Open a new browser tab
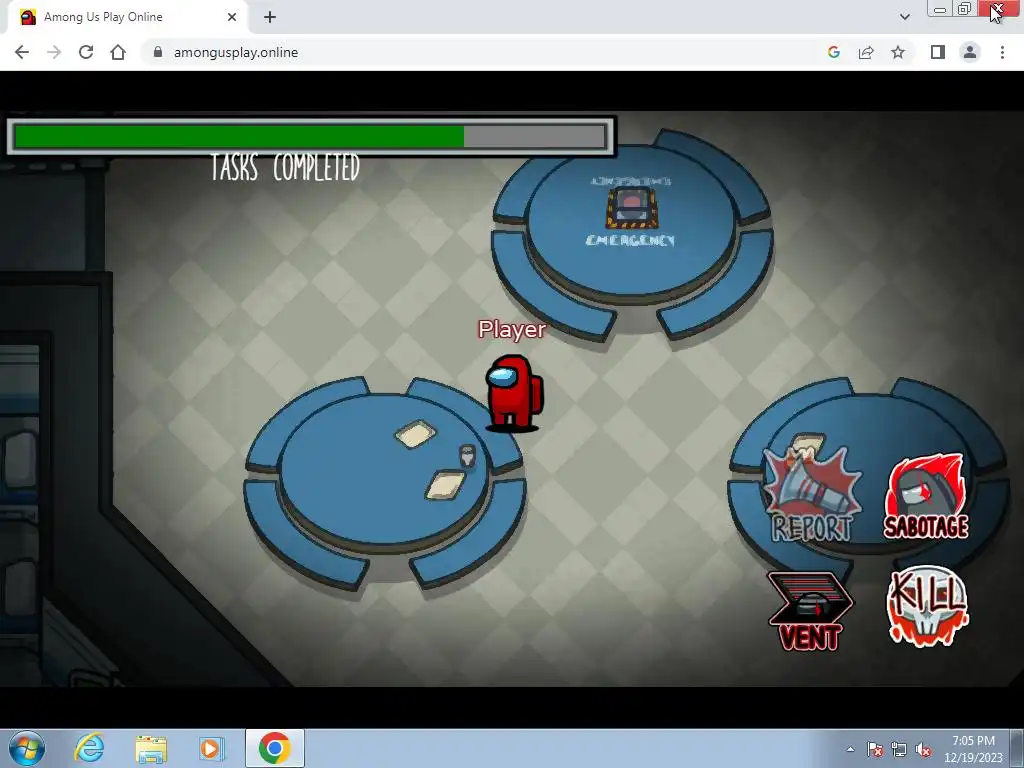 pos(270,17)
